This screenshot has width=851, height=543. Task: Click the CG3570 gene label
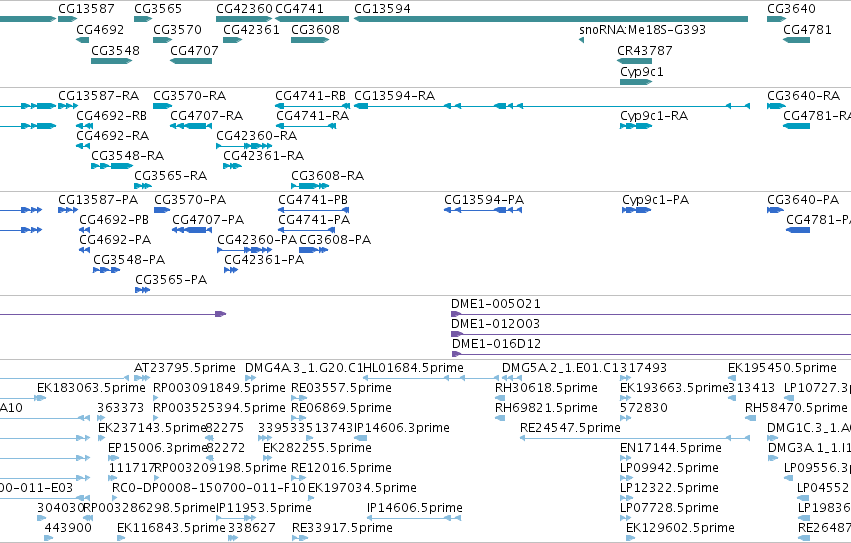177,29
